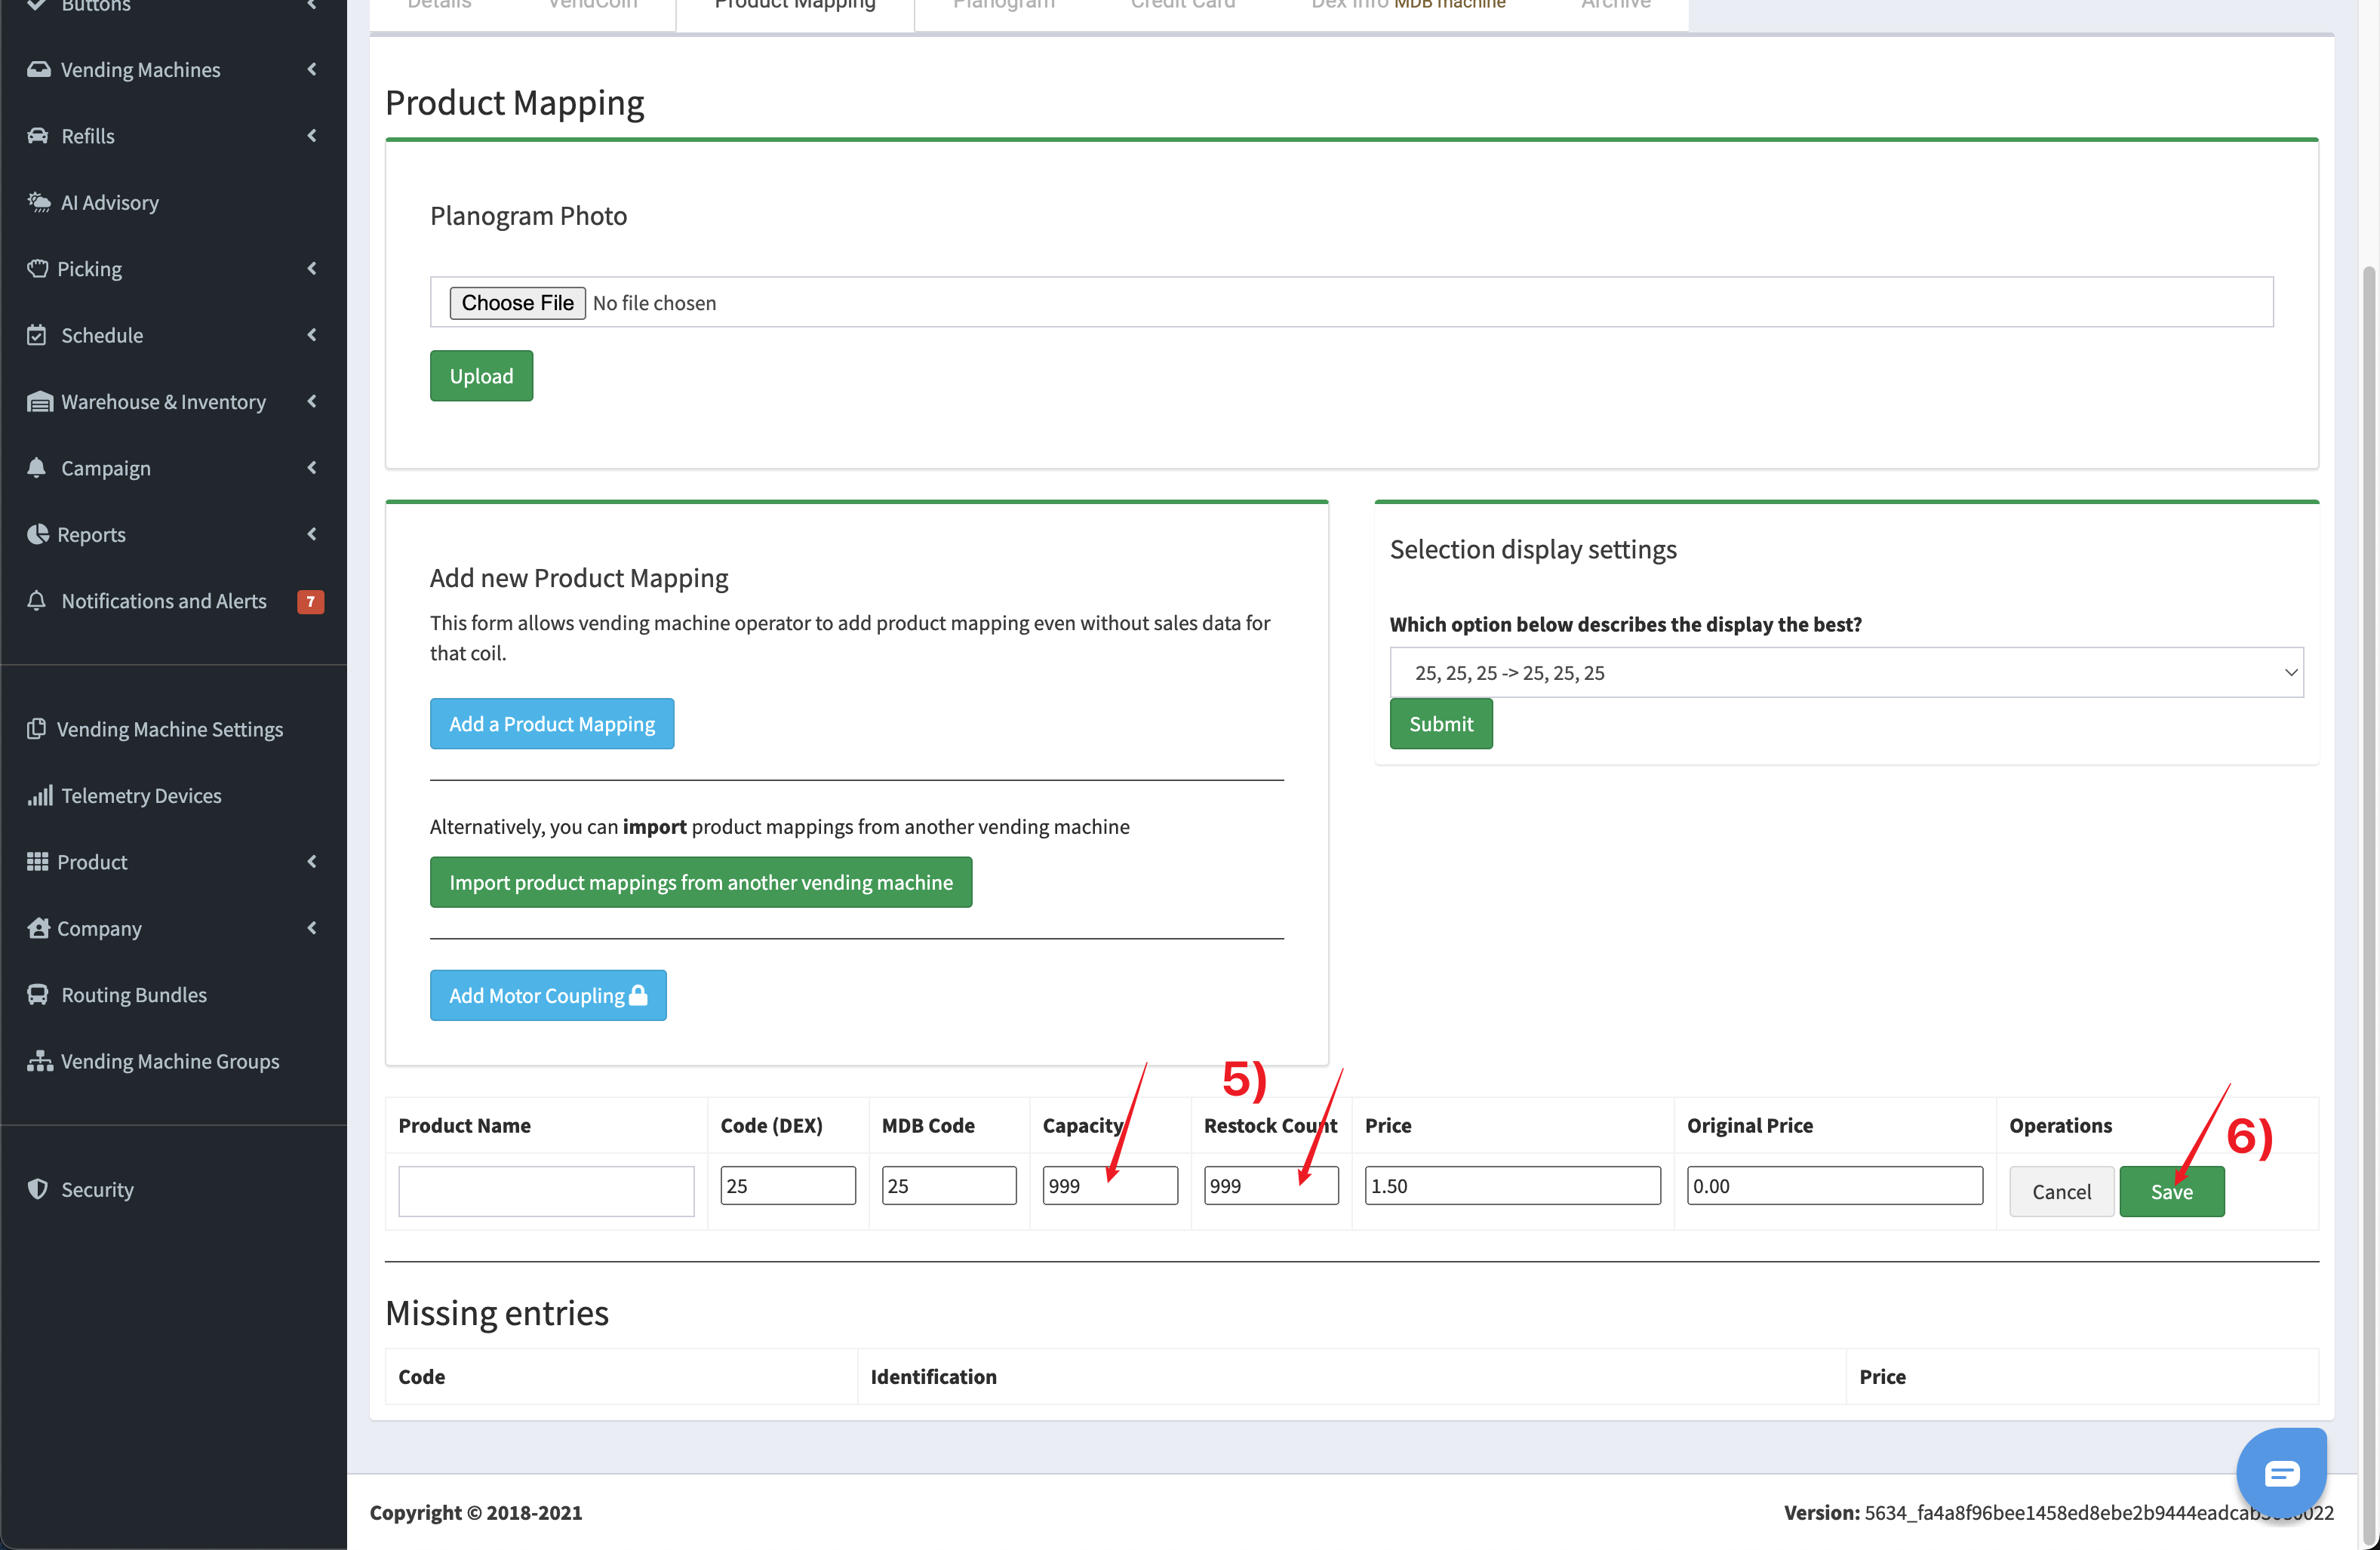Expand the Reports sidebar section

click(x=91, y=535)
